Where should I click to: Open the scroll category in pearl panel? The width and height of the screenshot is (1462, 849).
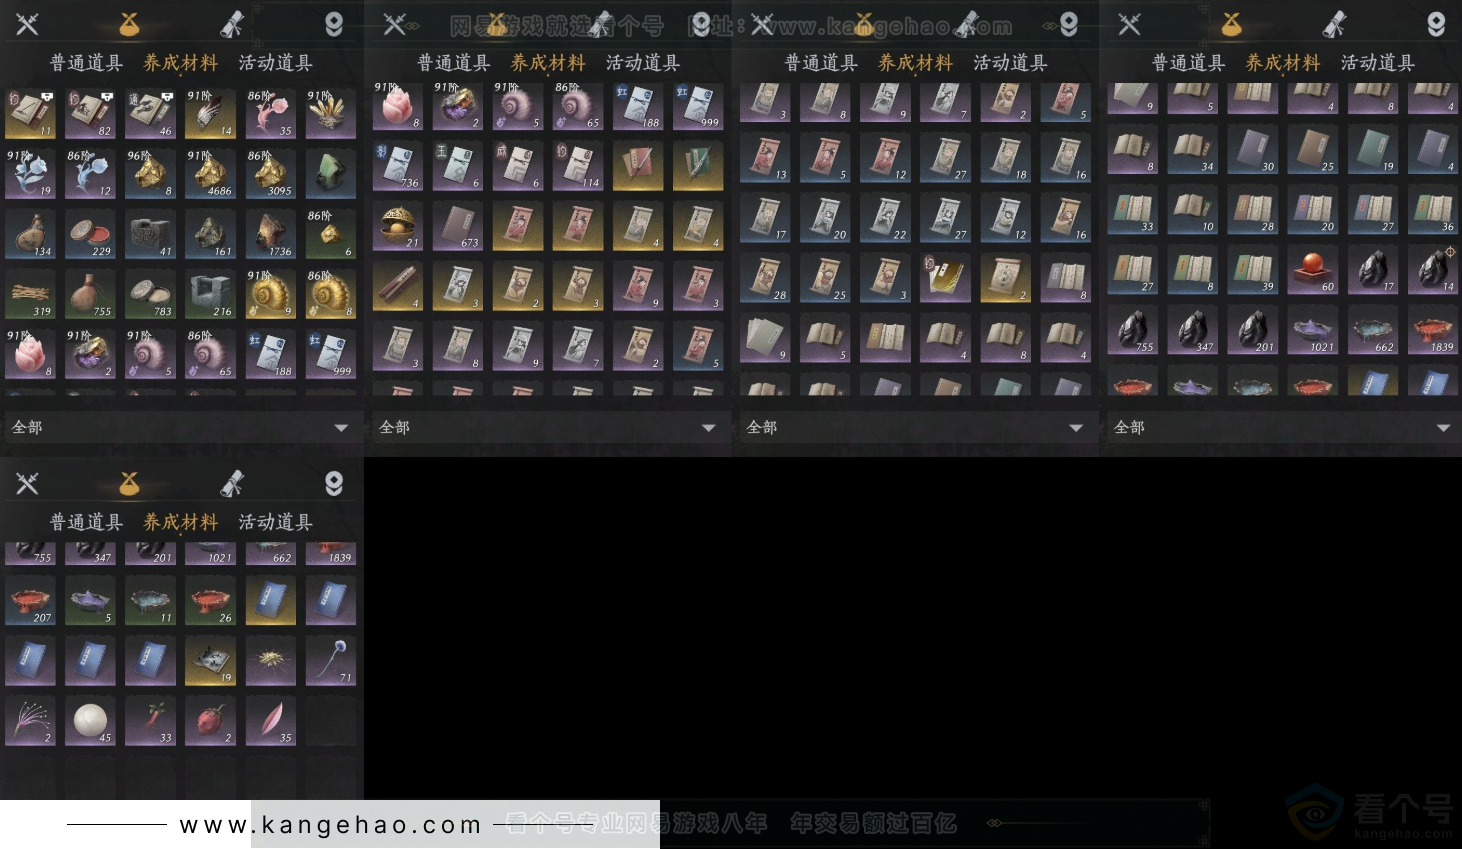232,484
